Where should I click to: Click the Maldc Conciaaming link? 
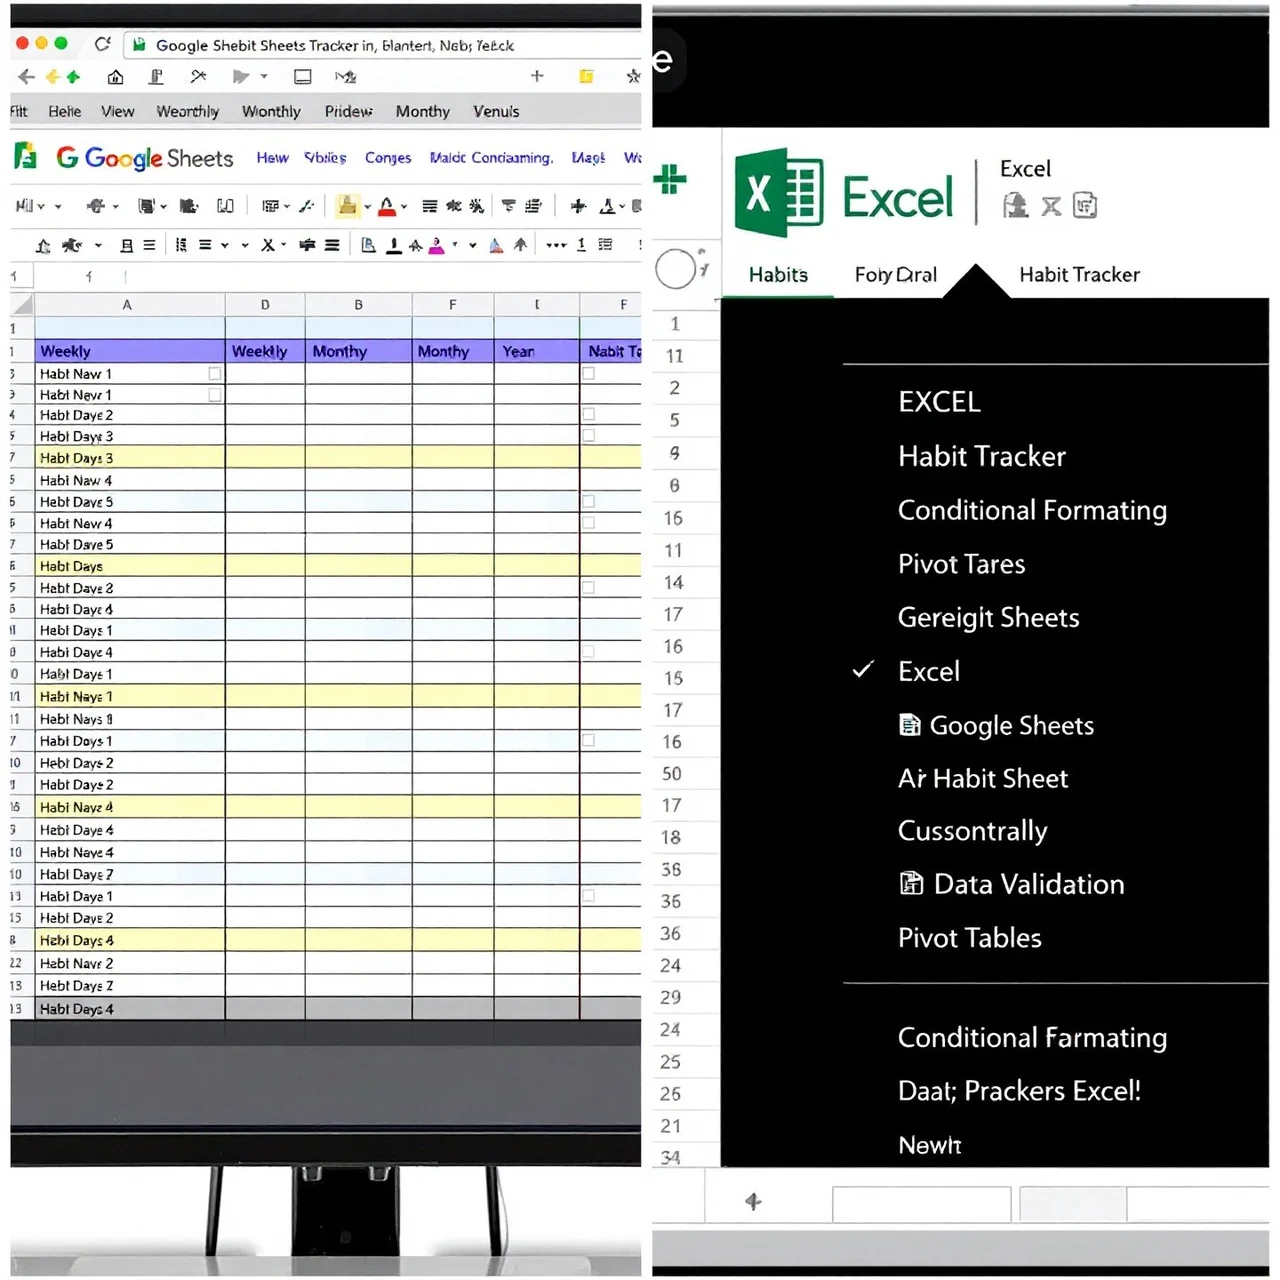point(491,158)
